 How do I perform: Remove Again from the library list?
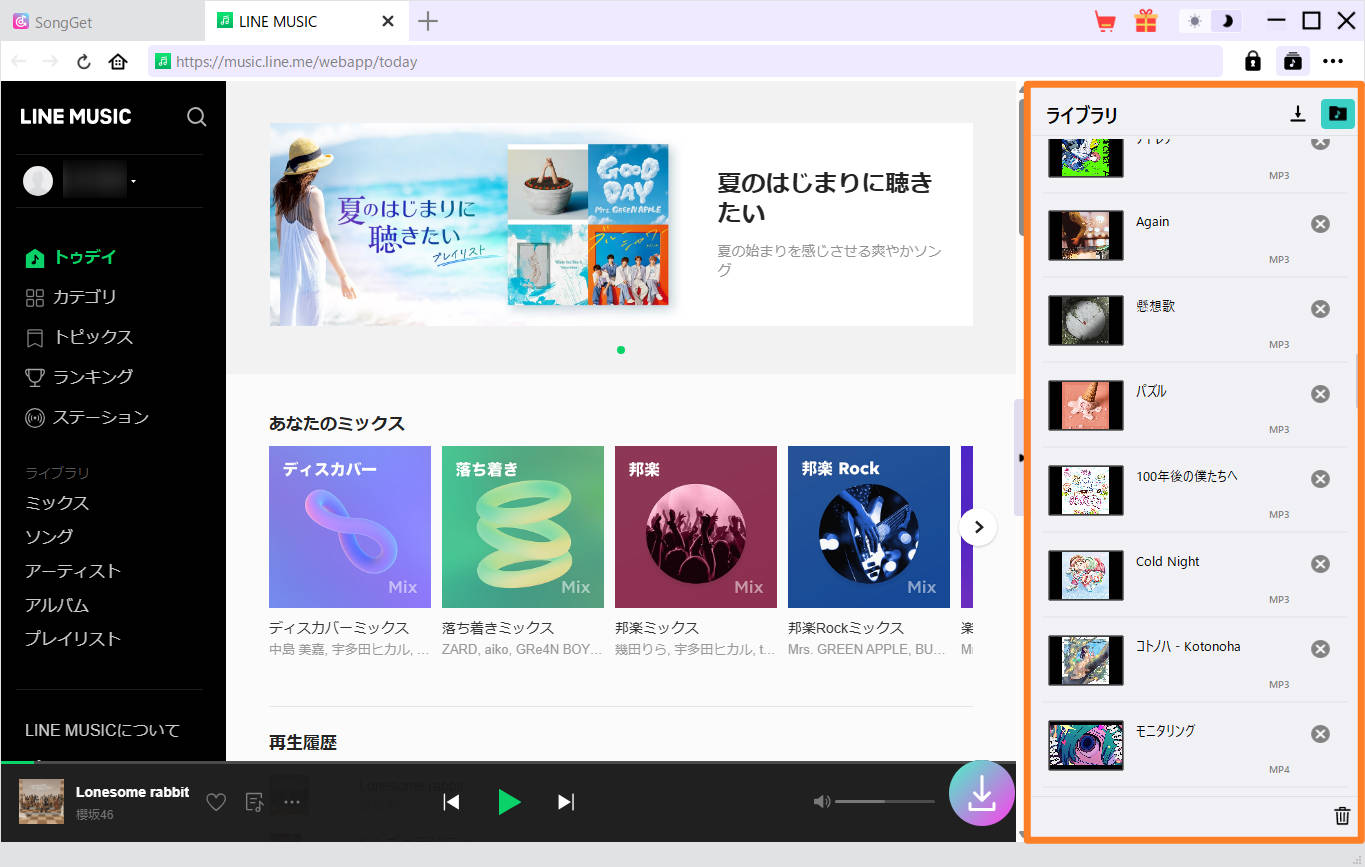click(1320, 224)
